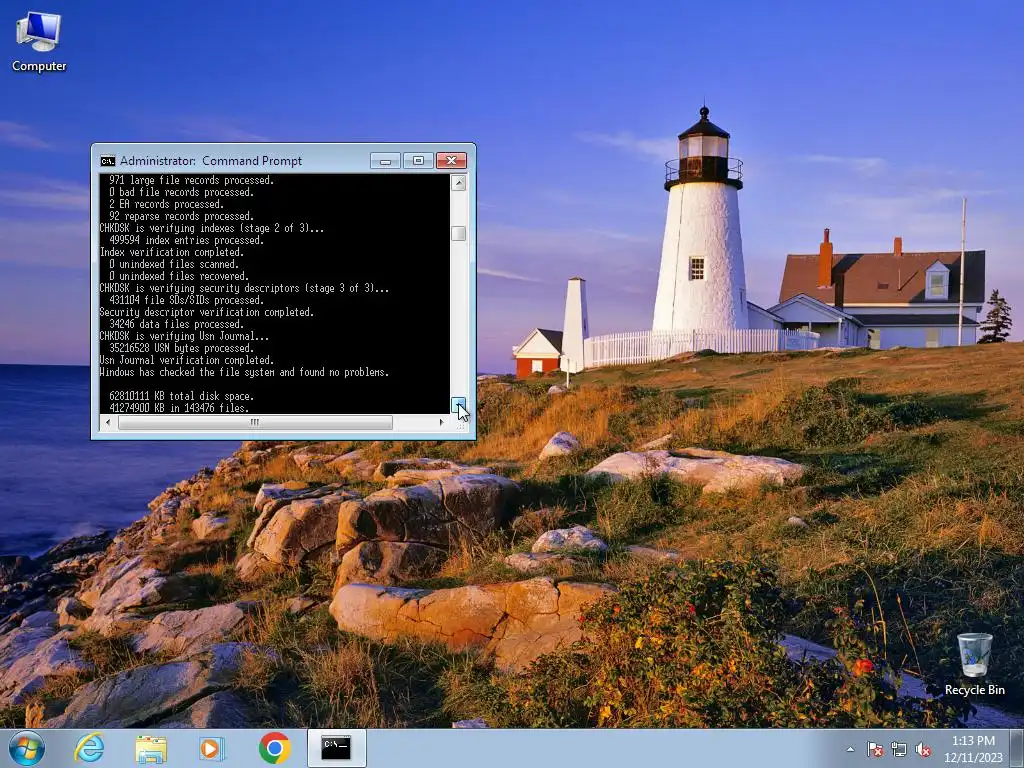Viewport: 1024px width, 768px height.
Task: Close the Command Prompt window
Action: 451,161
